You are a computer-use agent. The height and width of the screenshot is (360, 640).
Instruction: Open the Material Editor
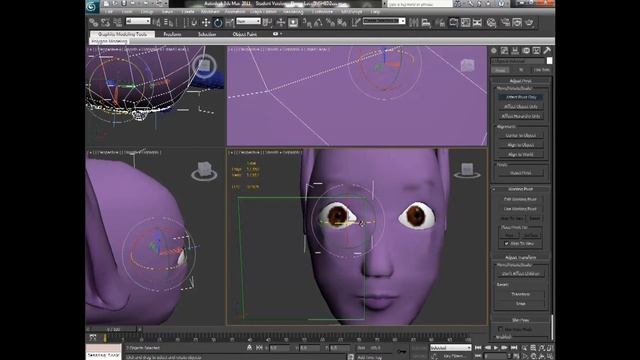(x=491, y=22)
